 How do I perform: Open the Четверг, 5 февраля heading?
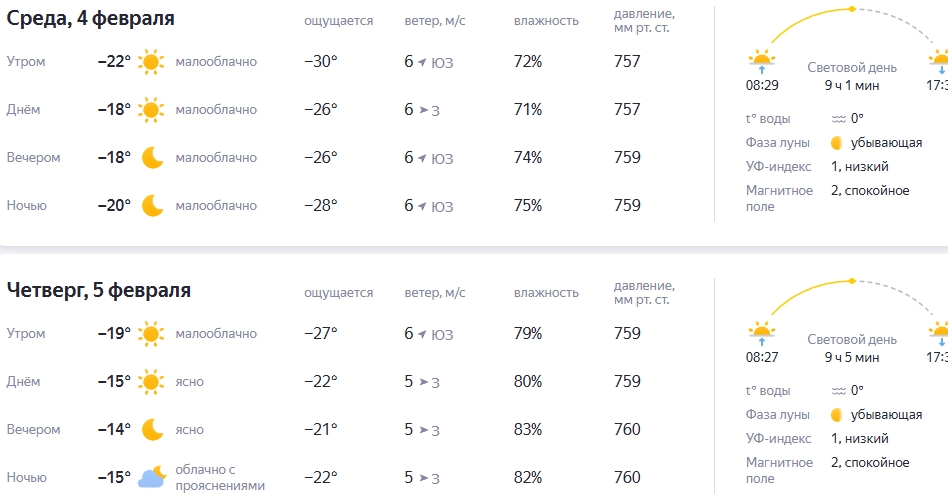point(99,290)
